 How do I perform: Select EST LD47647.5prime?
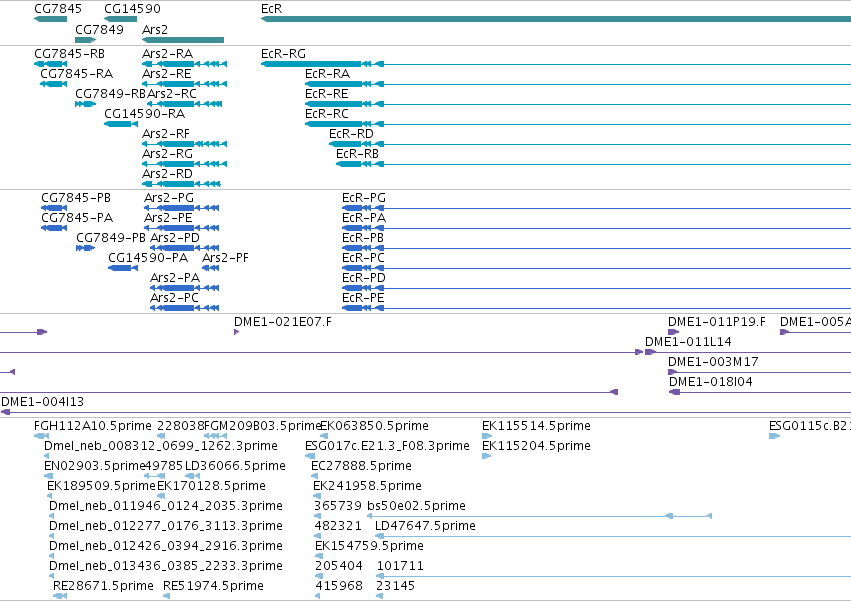point(425,527)
